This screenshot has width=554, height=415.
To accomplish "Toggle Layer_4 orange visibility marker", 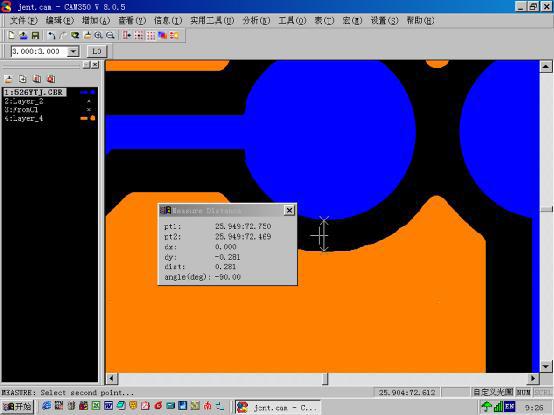I will pos(88,118).
